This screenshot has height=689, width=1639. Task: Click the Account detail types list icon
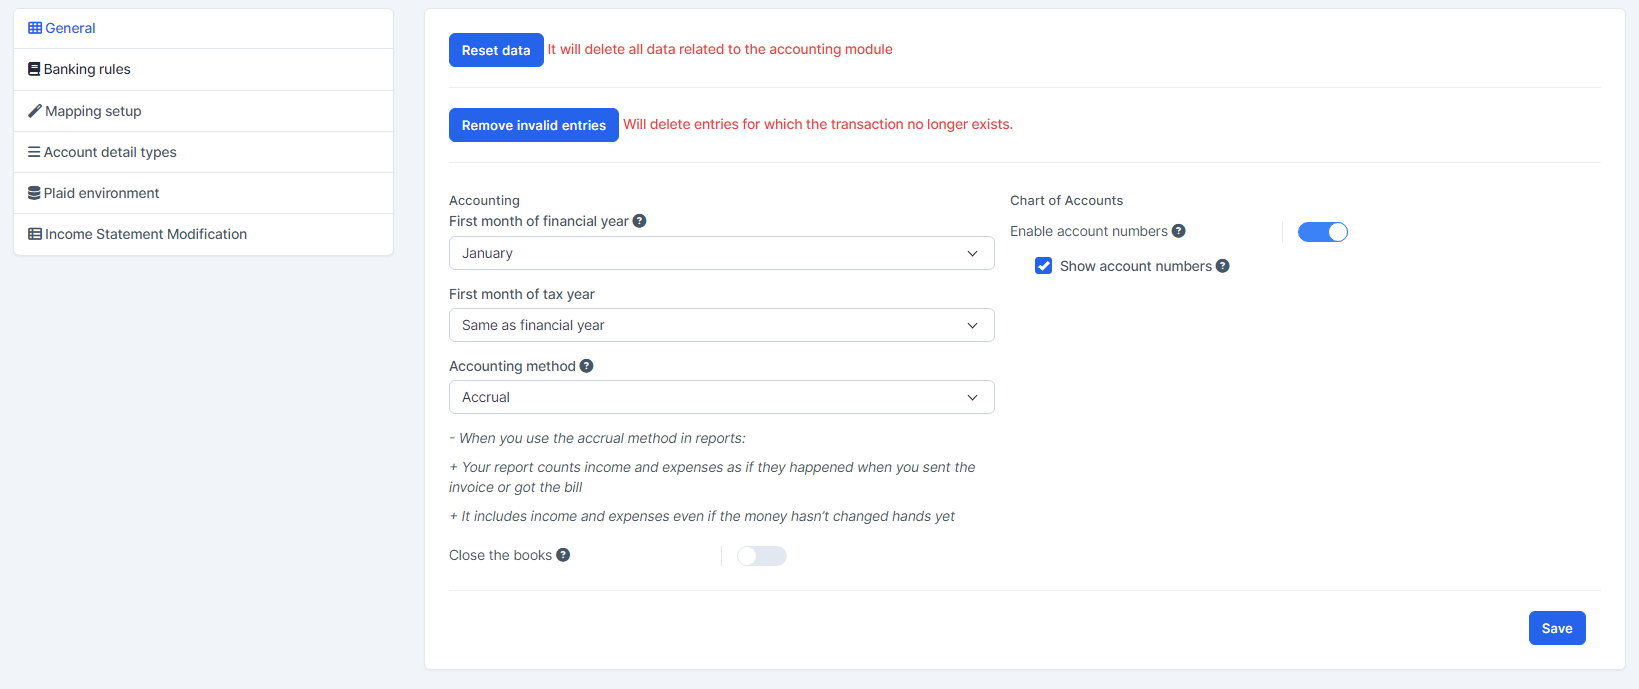34,152
